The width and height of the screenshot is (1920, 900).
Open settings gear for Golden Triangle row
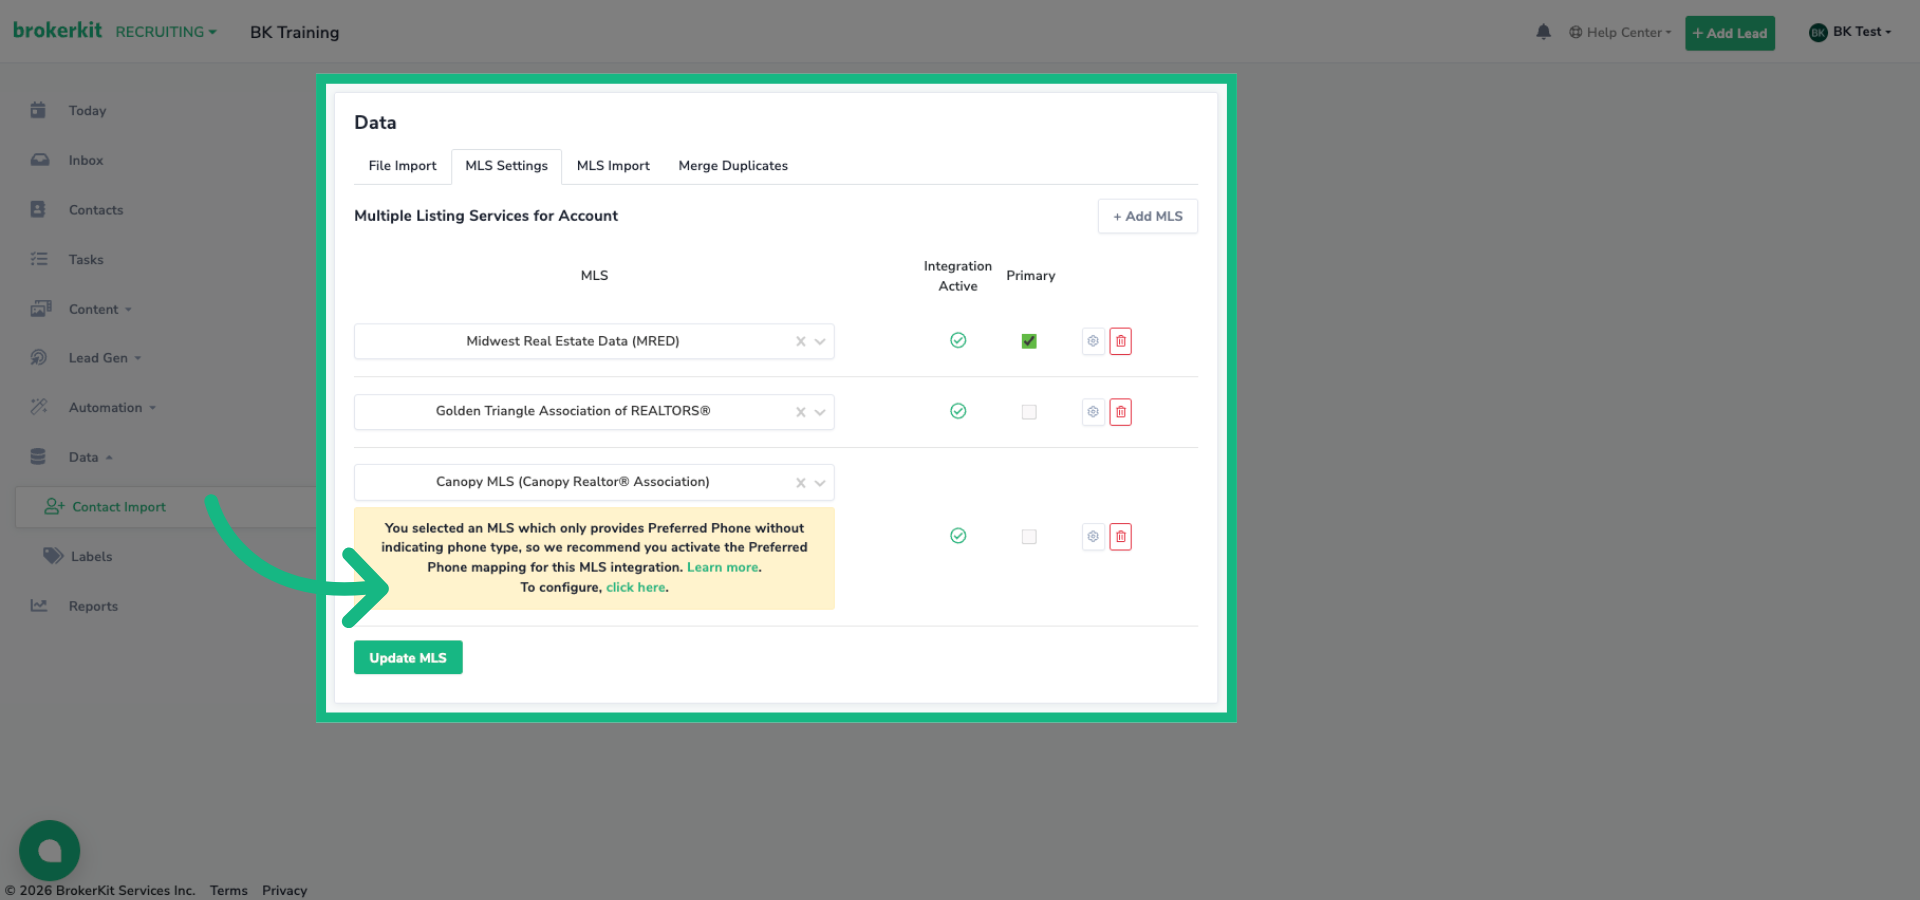pos(1093,412)
